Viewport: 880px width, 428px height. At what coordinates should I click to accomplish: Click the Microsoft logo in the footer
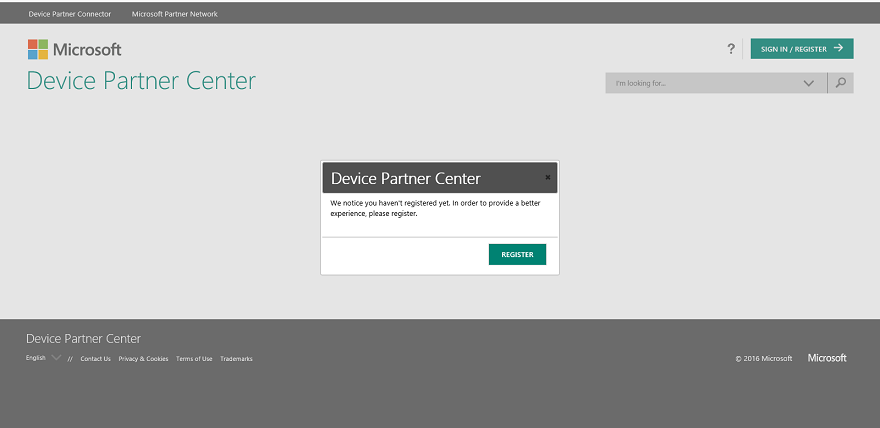click(x=827, y=358)
